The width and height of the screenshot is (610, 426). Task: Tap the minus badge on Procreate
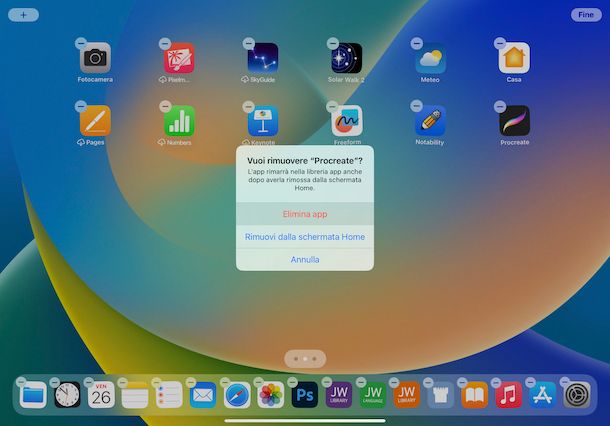[500, 106]
